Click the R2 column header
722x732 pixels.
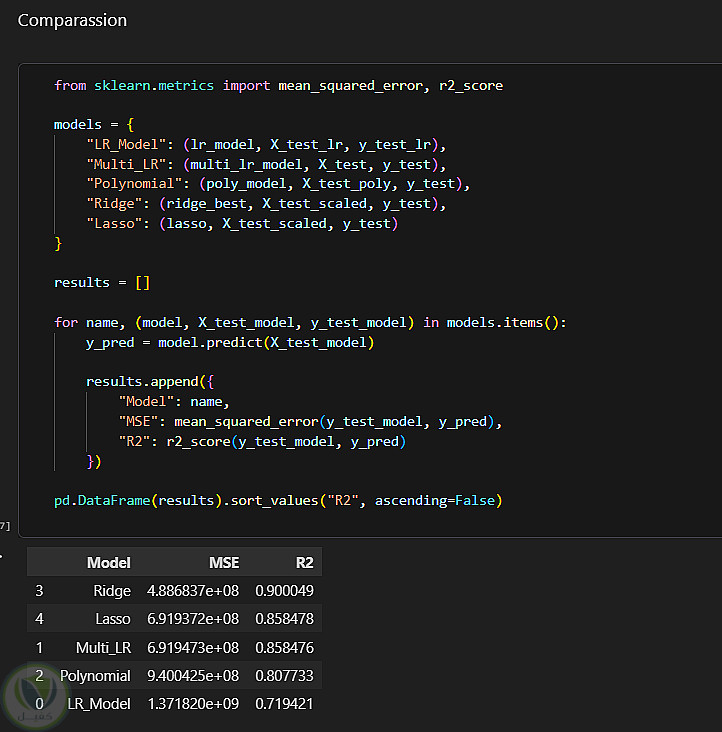click(x=304, y=563)
